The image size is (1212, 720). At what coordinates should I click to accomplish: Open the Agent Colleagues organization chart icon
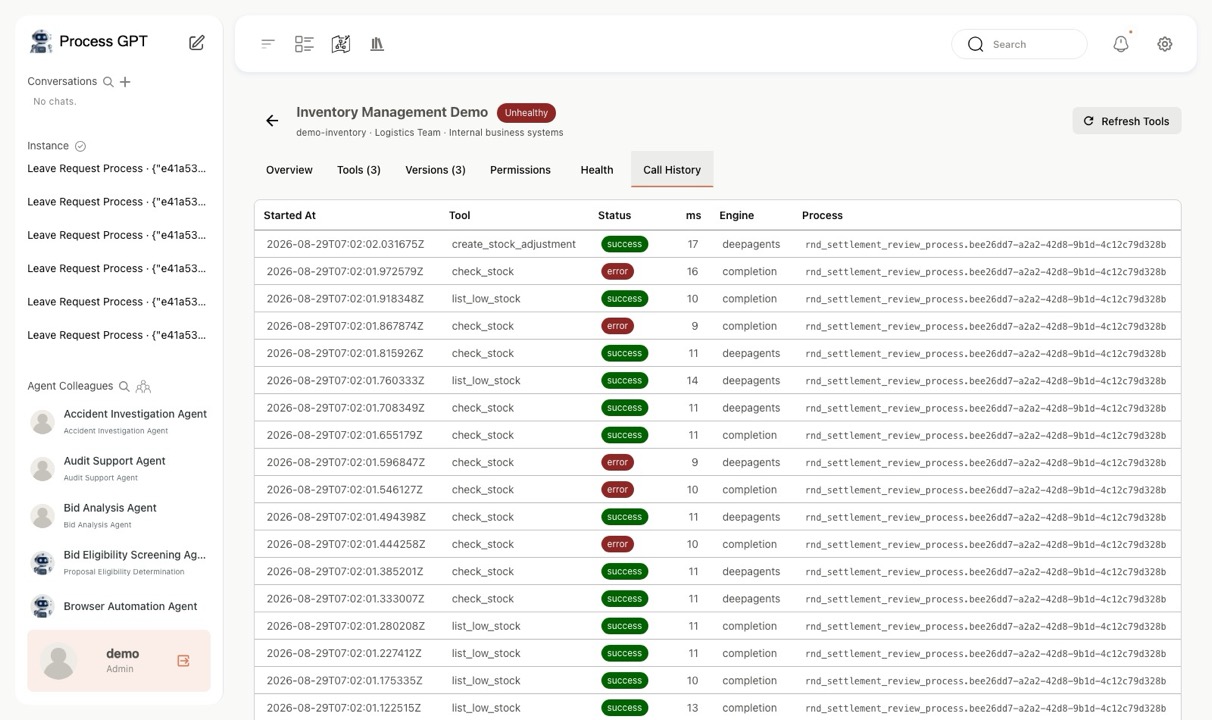[x=143, y=386]
